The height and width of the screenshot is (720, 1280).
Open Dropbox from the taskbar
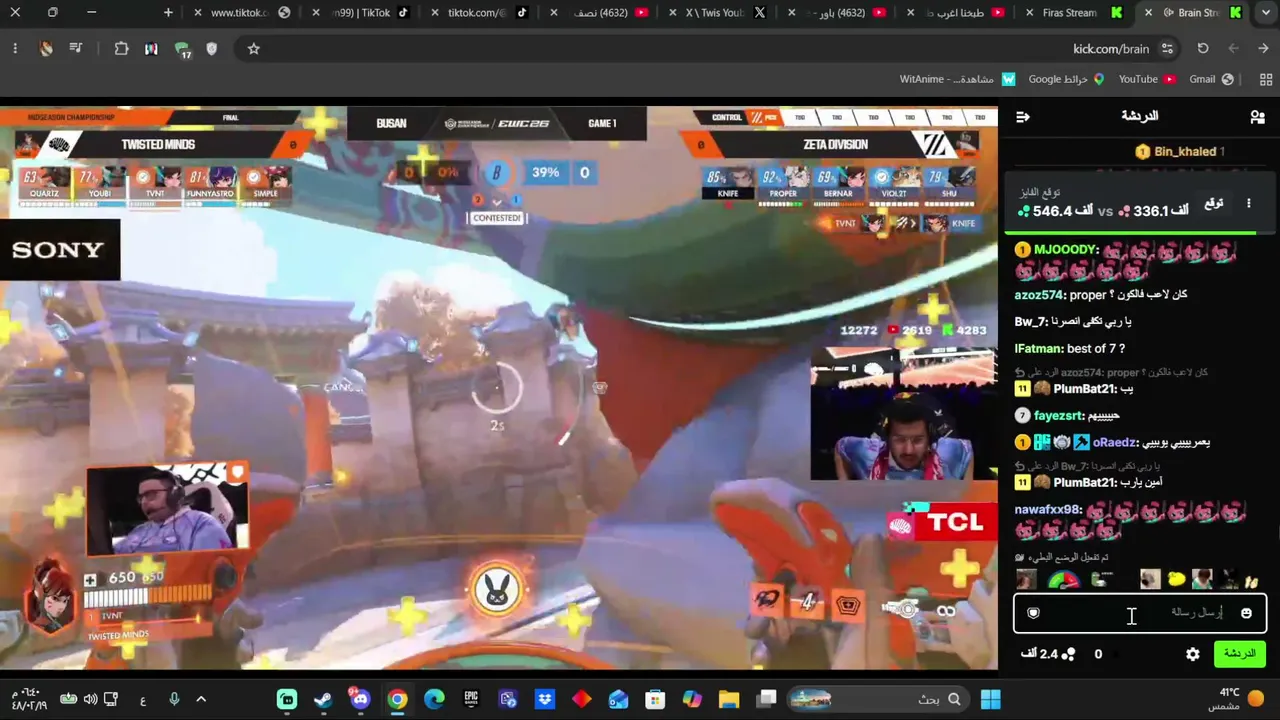tap(545, 699)
